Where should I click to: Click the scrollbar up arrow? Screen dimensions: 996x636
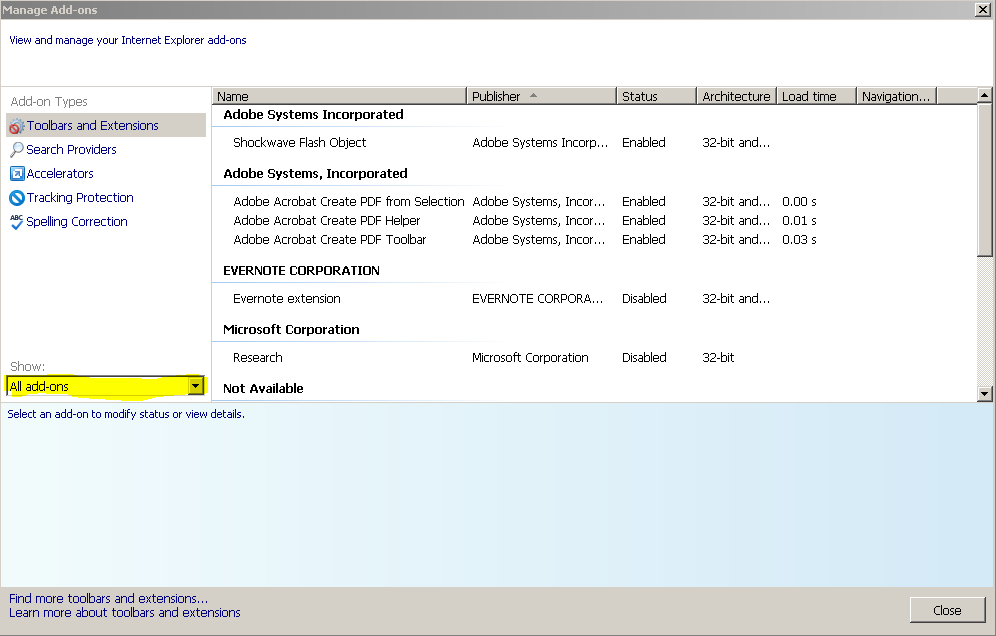pos(985,95)
